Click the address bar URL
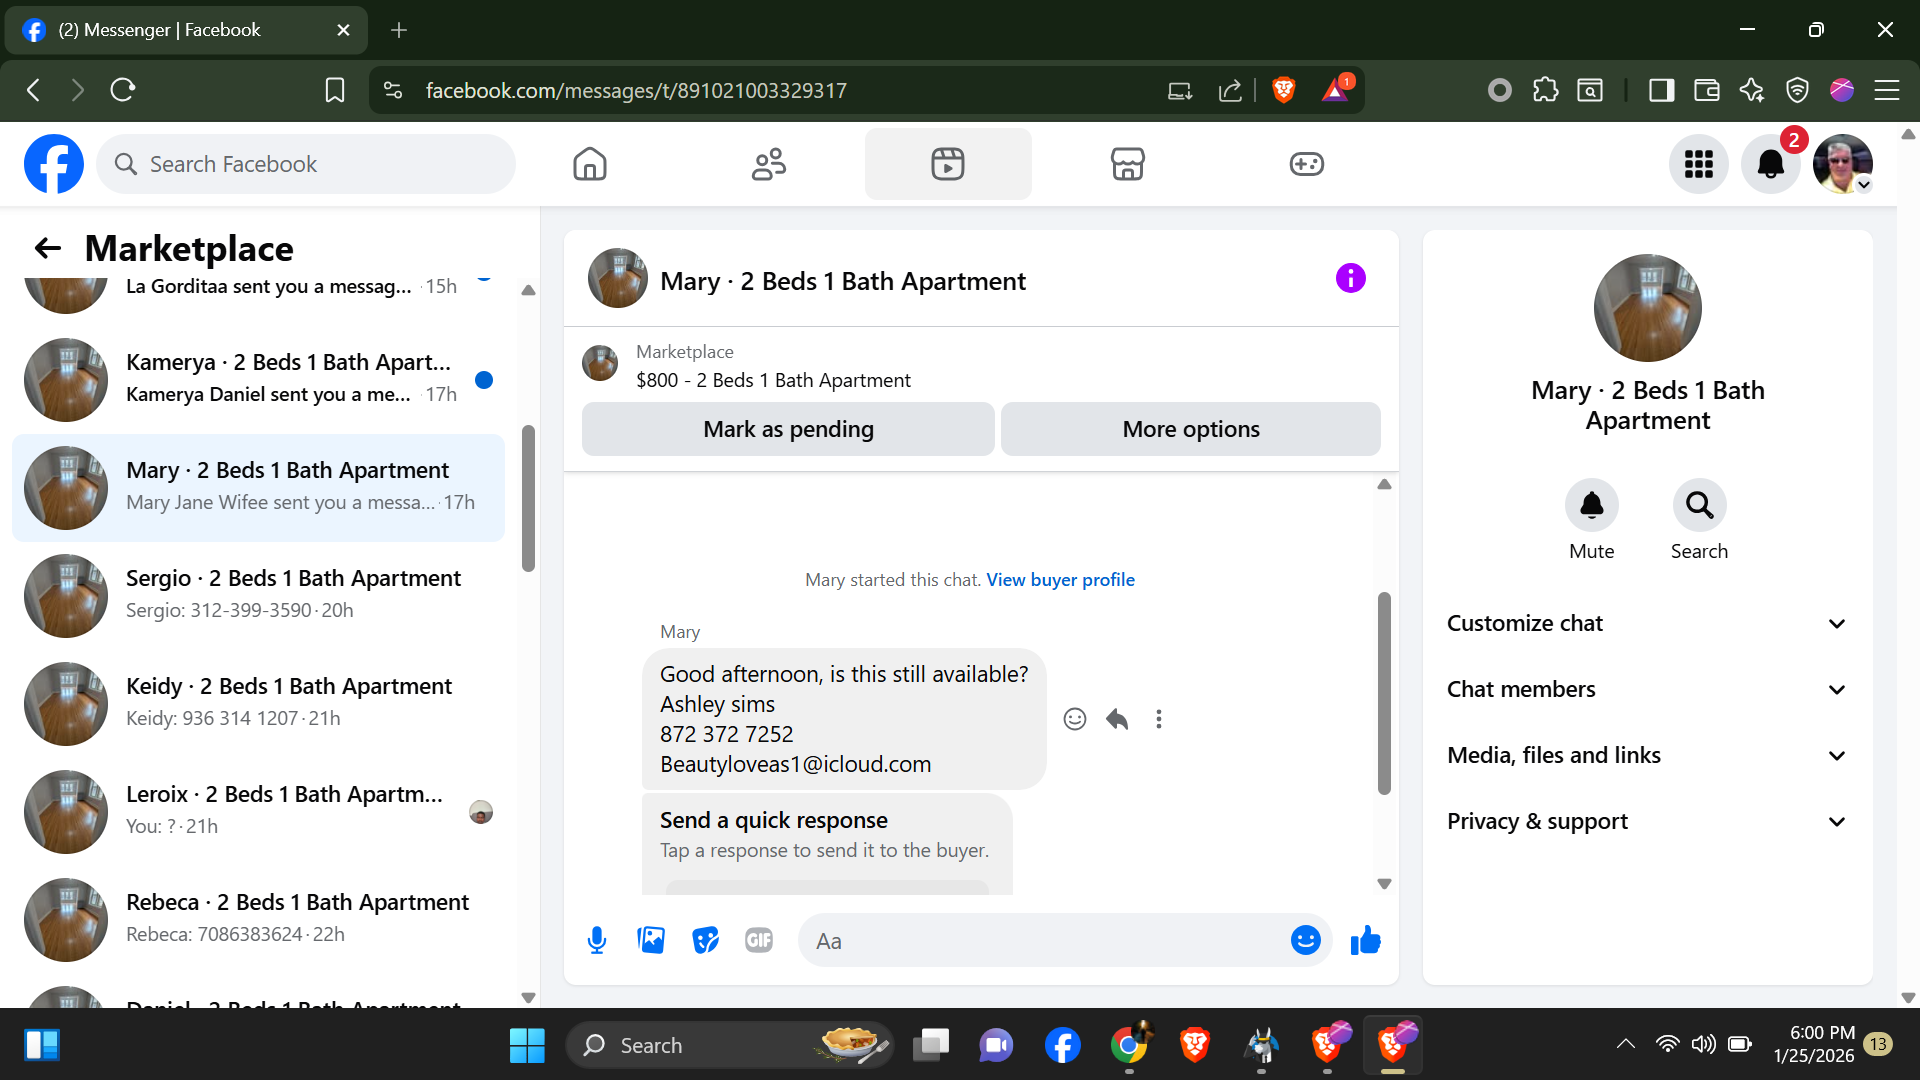 (636, 90)
